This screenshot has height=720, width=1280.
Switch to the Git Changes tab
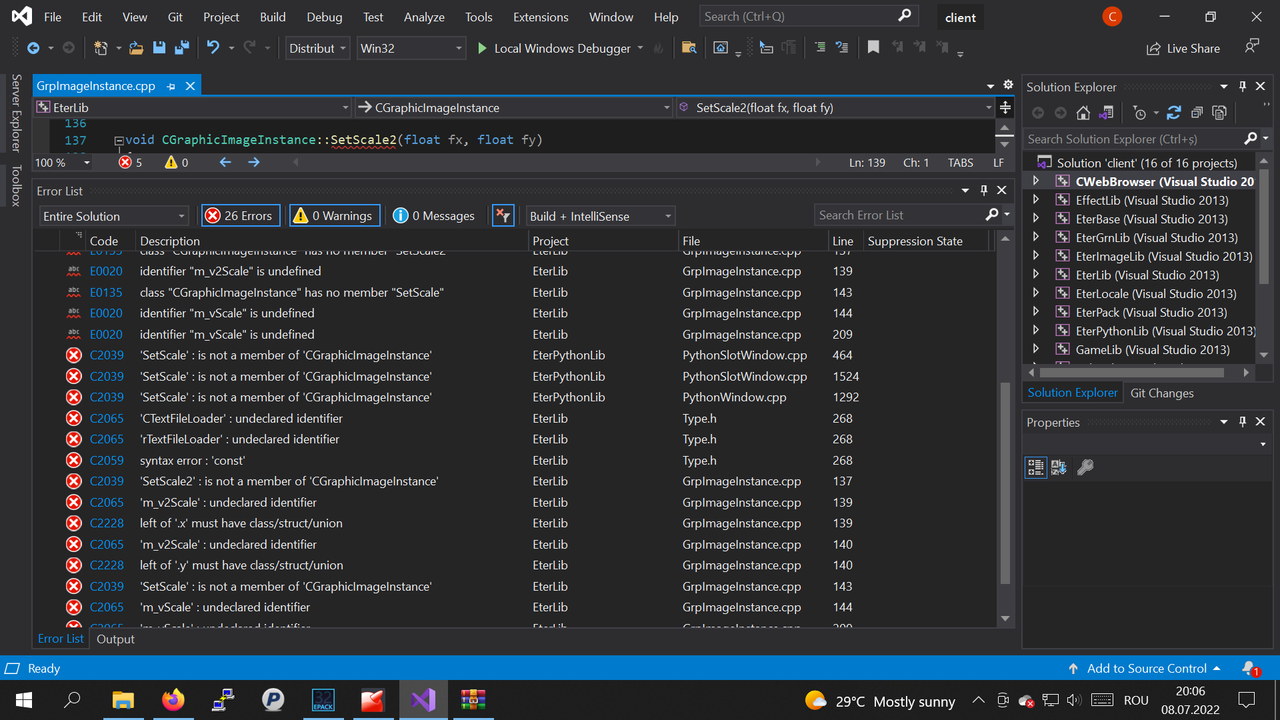pos(1162,393)
